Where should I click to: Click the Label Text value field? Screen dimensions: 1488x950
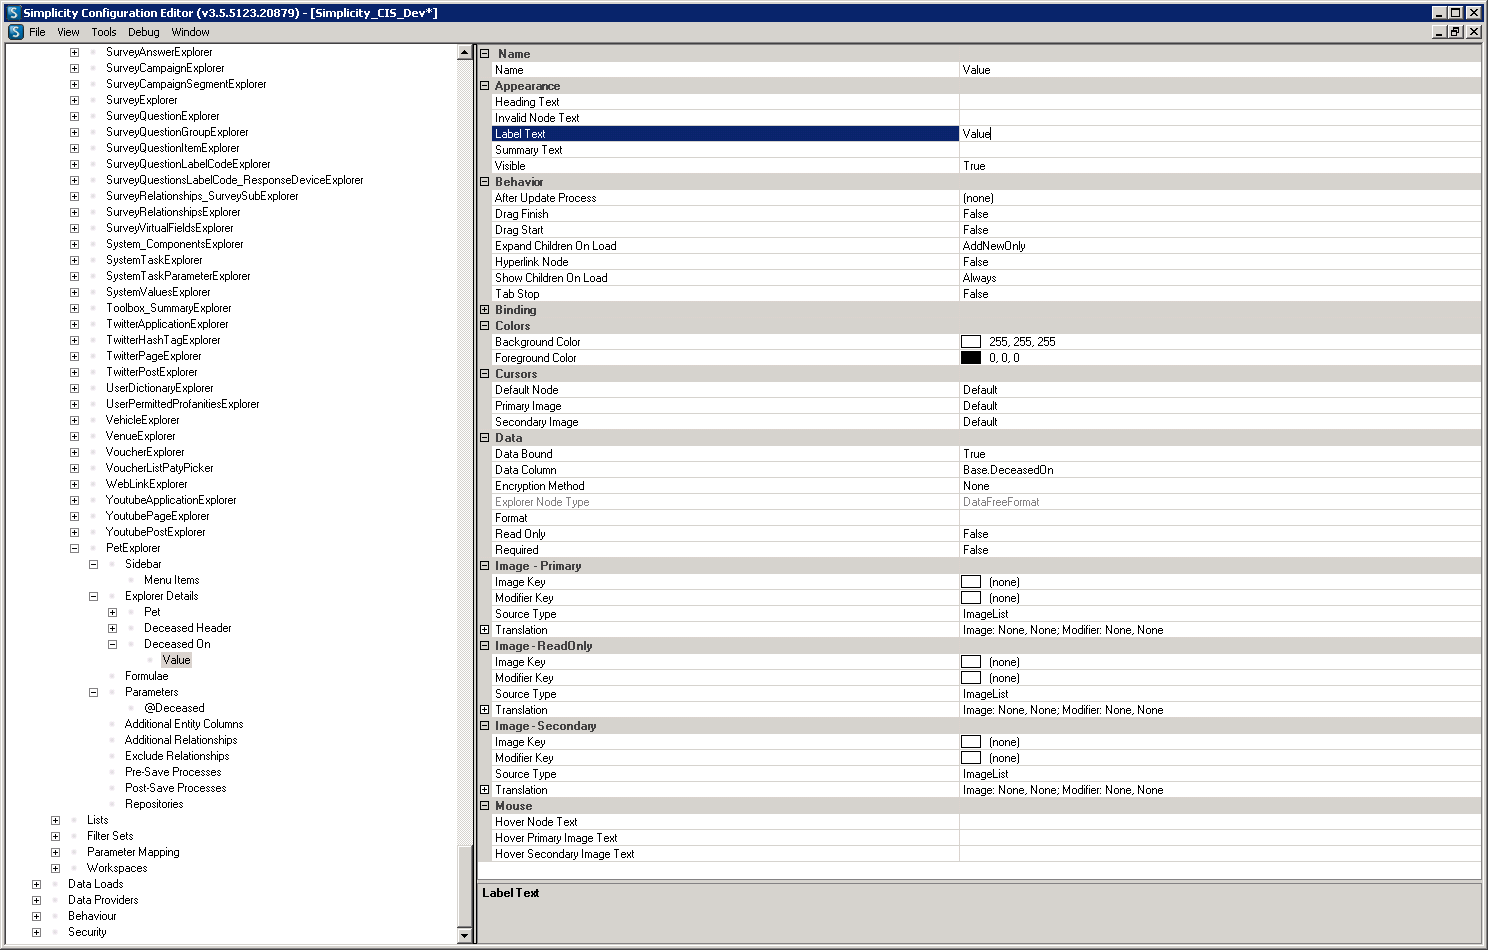[1200, 134]
